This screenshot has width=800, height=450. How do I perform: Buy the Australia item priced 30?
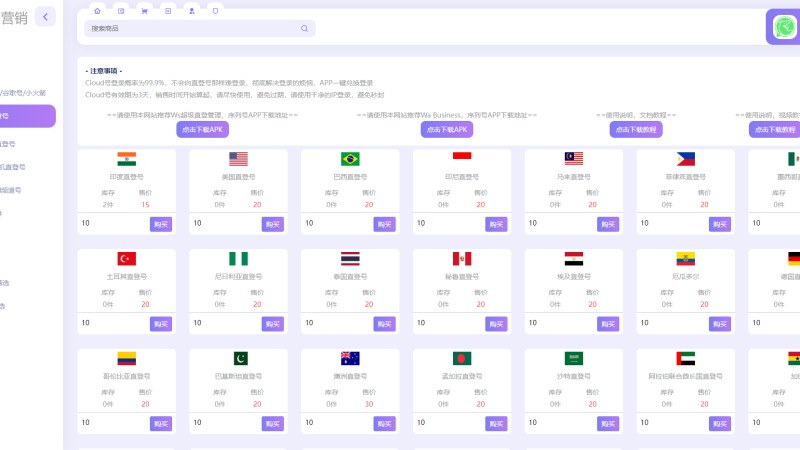(384, 423)
